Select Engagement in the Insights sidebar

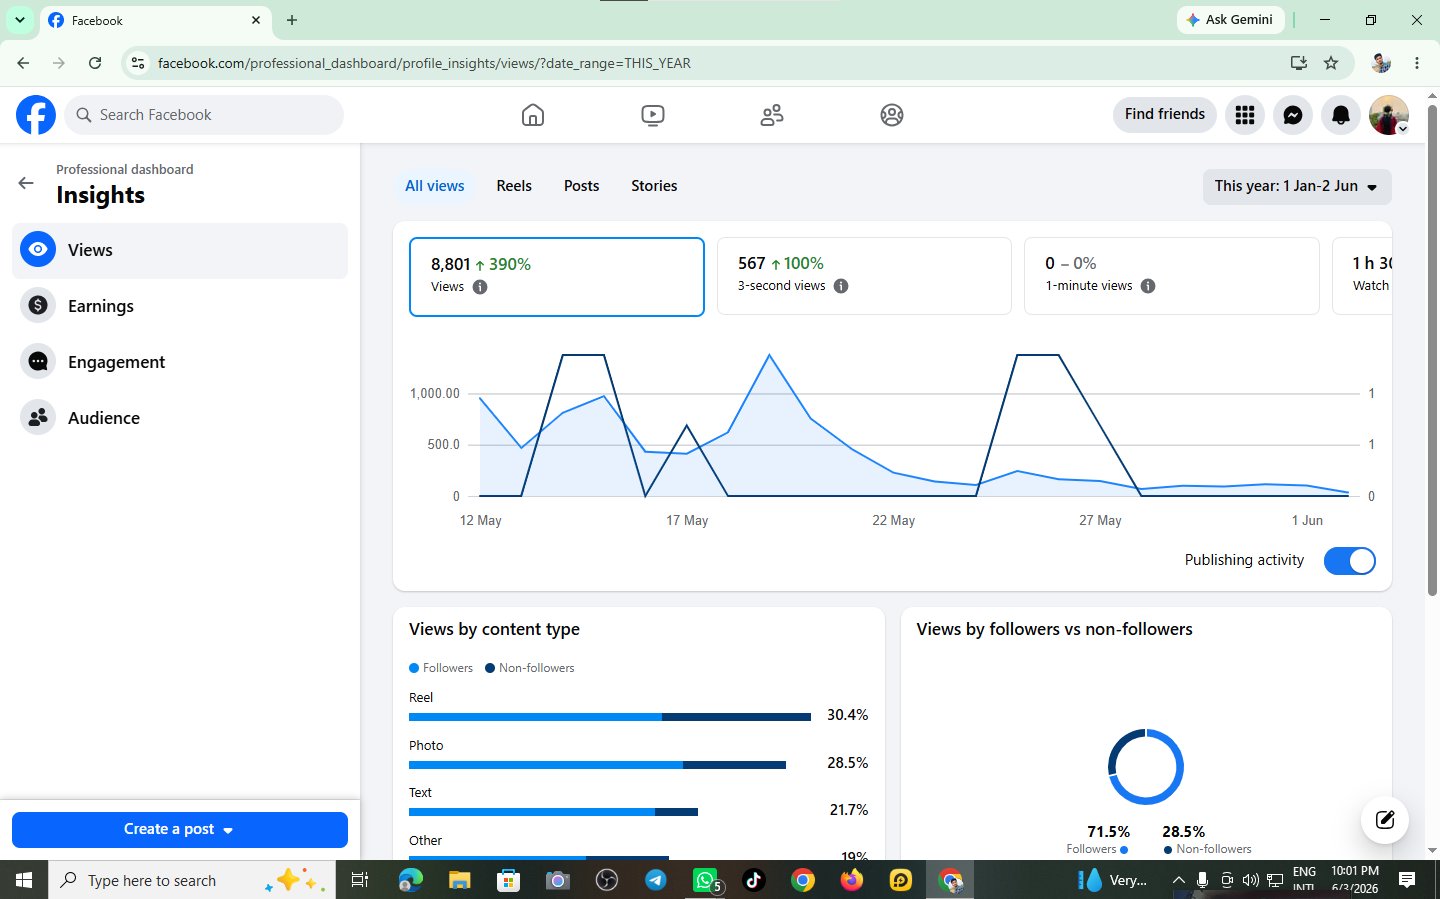coord(180,362)
